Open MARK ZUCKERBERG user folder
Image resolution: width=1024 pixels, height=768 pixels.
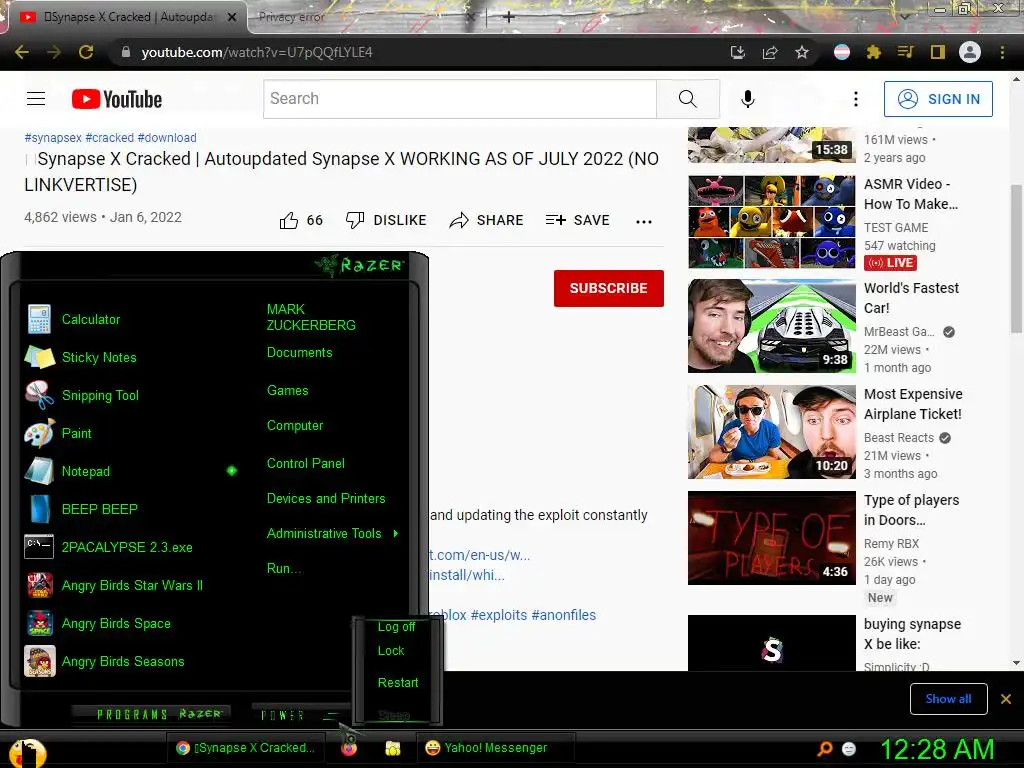pos(311,317)
